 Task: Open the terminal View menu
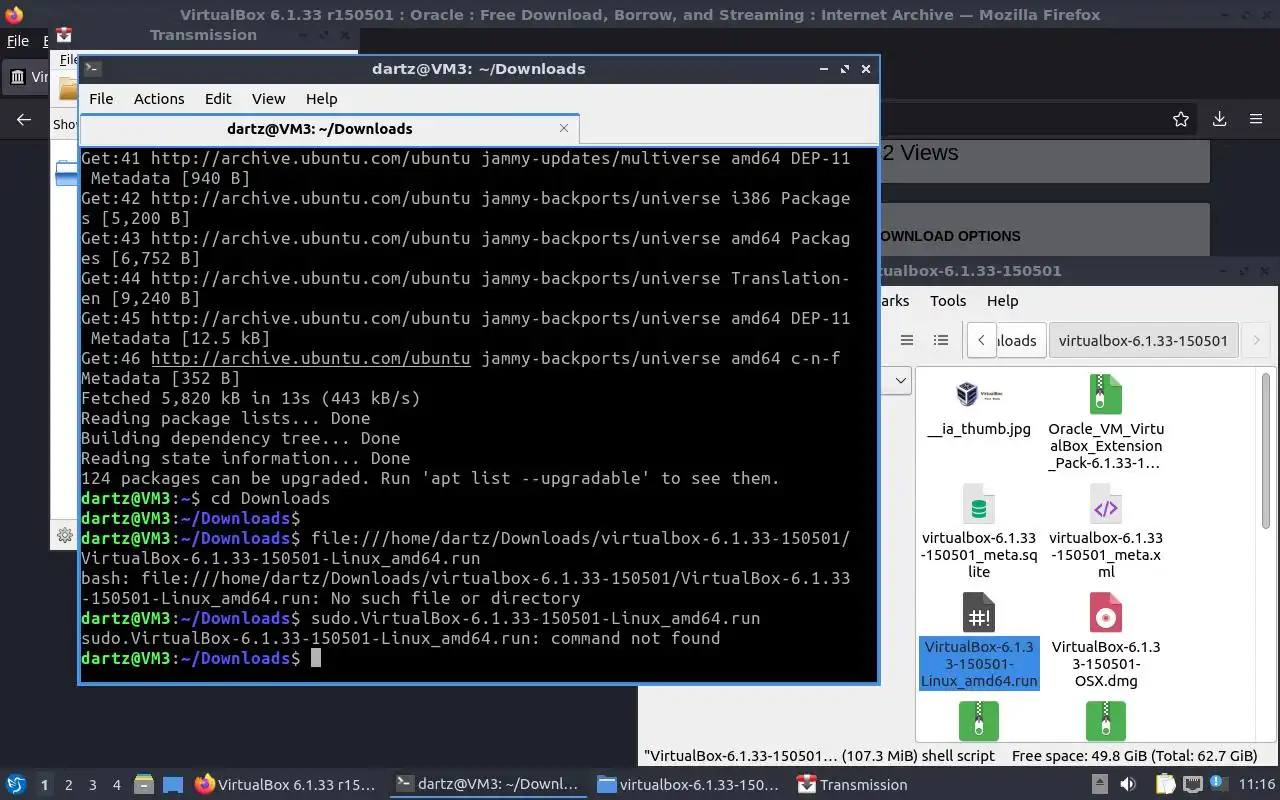coord(268,99)
